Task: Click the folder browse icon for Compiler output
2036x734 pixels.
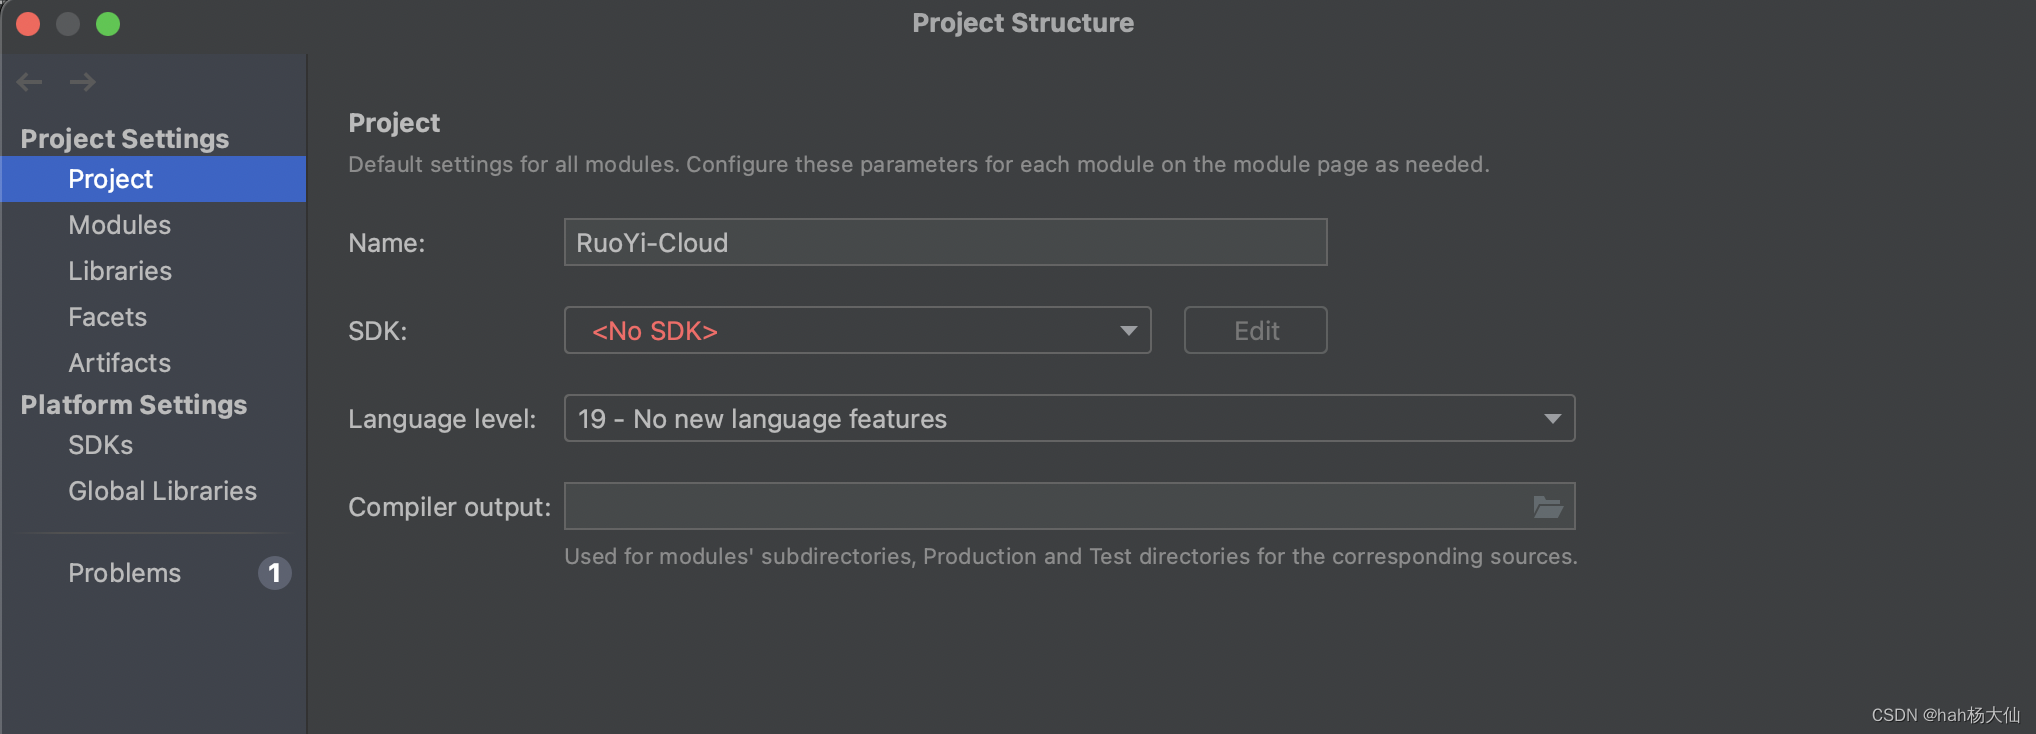Action: (x=1548, y=507)
